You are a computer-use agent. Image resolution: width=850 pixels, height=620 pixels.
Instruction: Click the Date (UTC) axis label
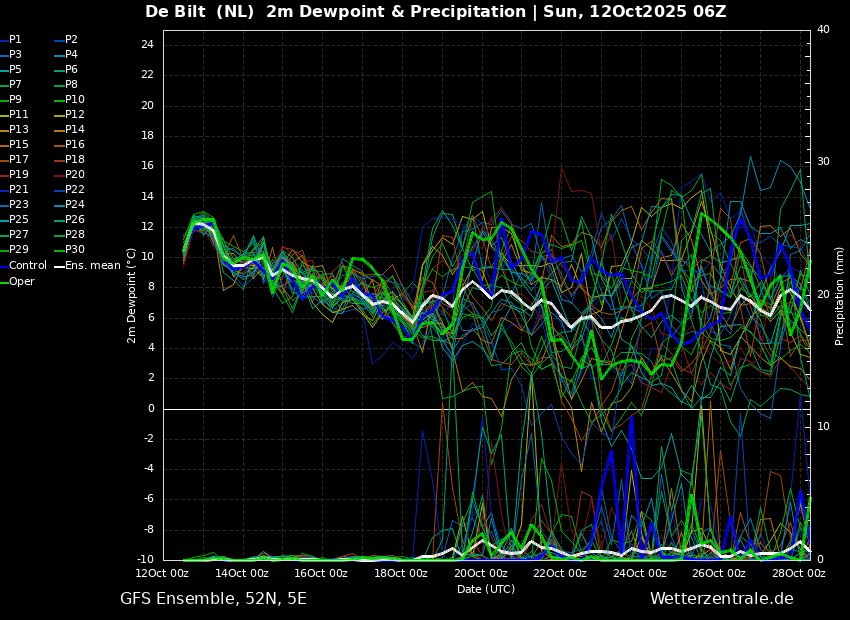click(x=486, y=589)
